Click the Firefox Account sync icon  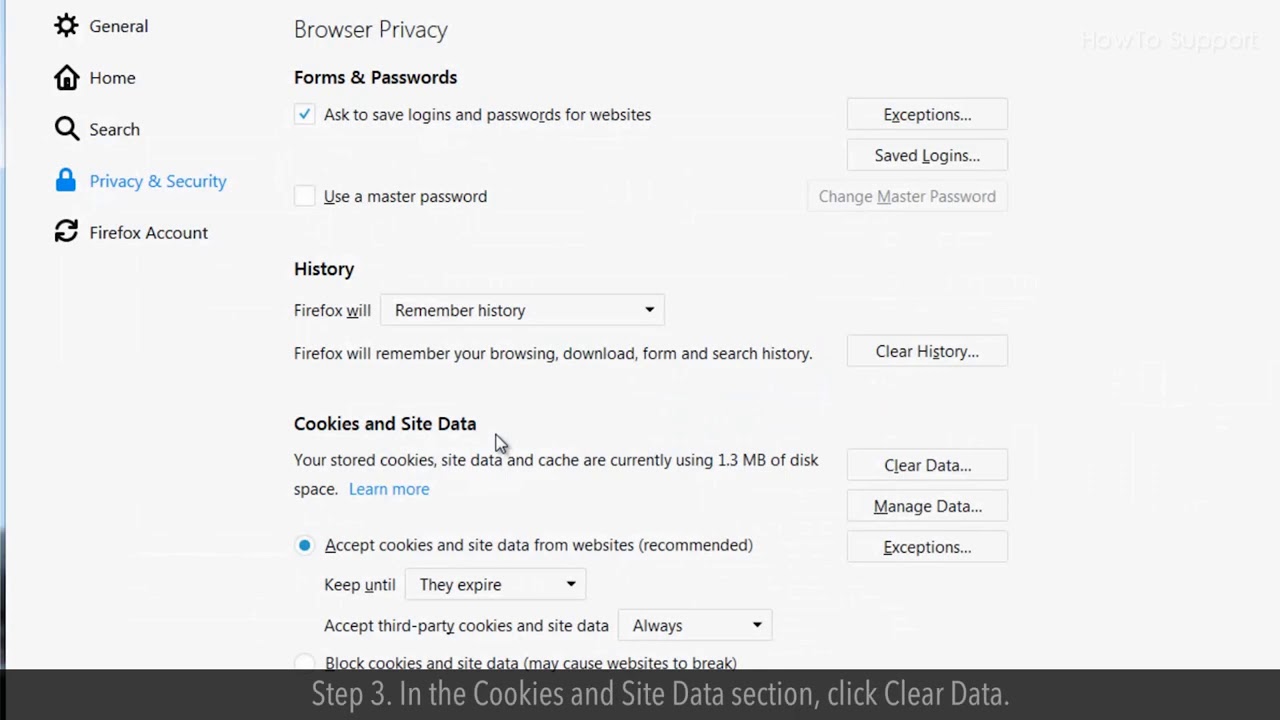point(66,232)
